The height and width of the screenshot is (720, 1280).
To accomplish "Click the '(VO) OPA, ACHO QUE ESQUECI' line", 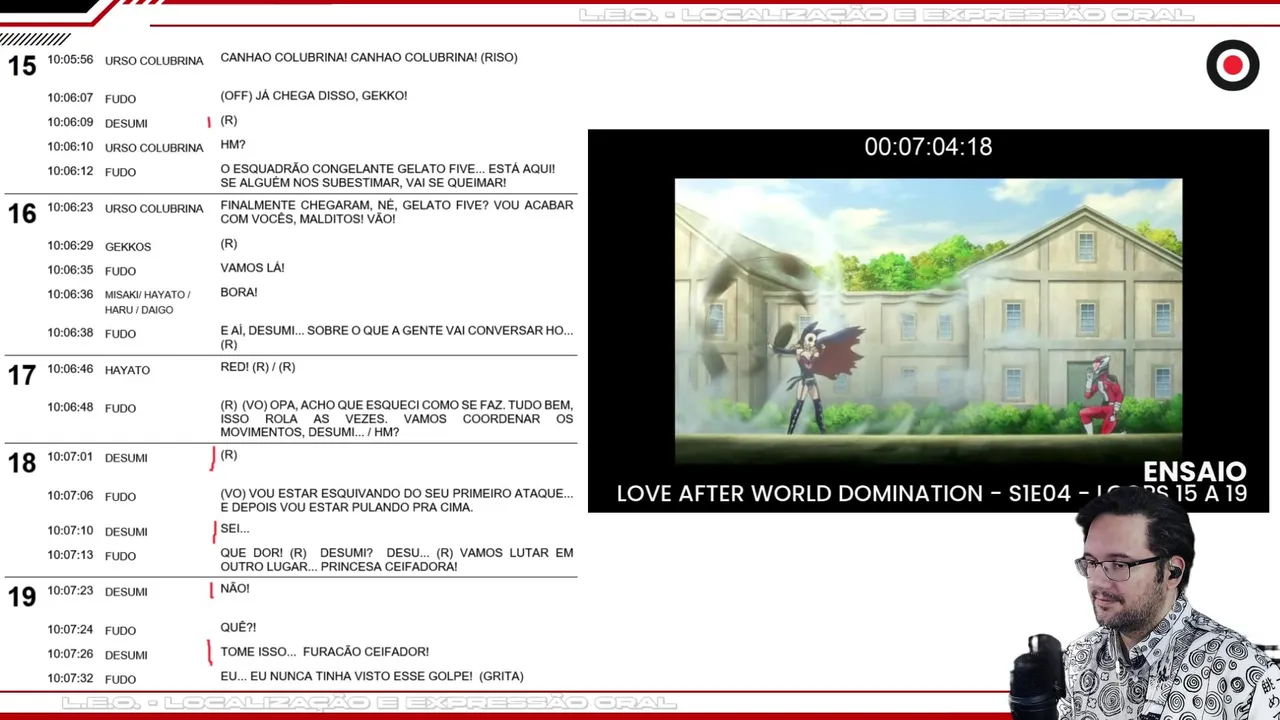I will coord(397,419).
